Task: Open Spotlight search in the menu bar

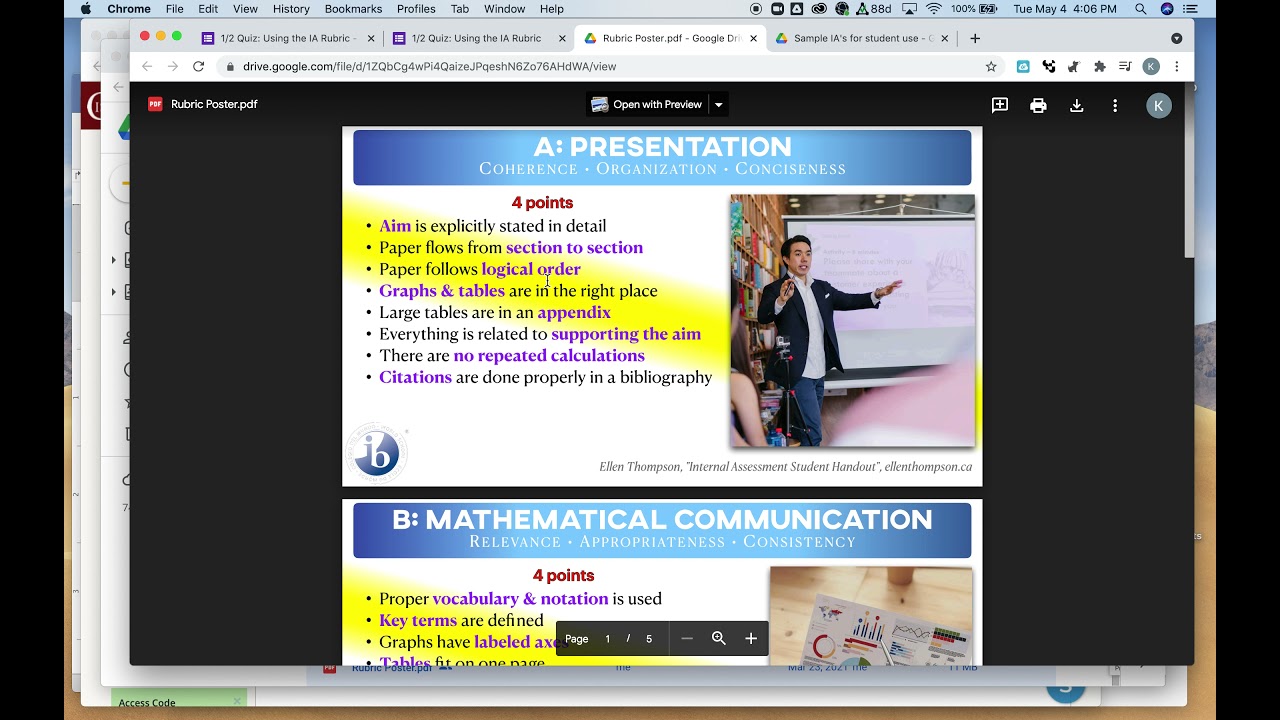Action: 1141,9
